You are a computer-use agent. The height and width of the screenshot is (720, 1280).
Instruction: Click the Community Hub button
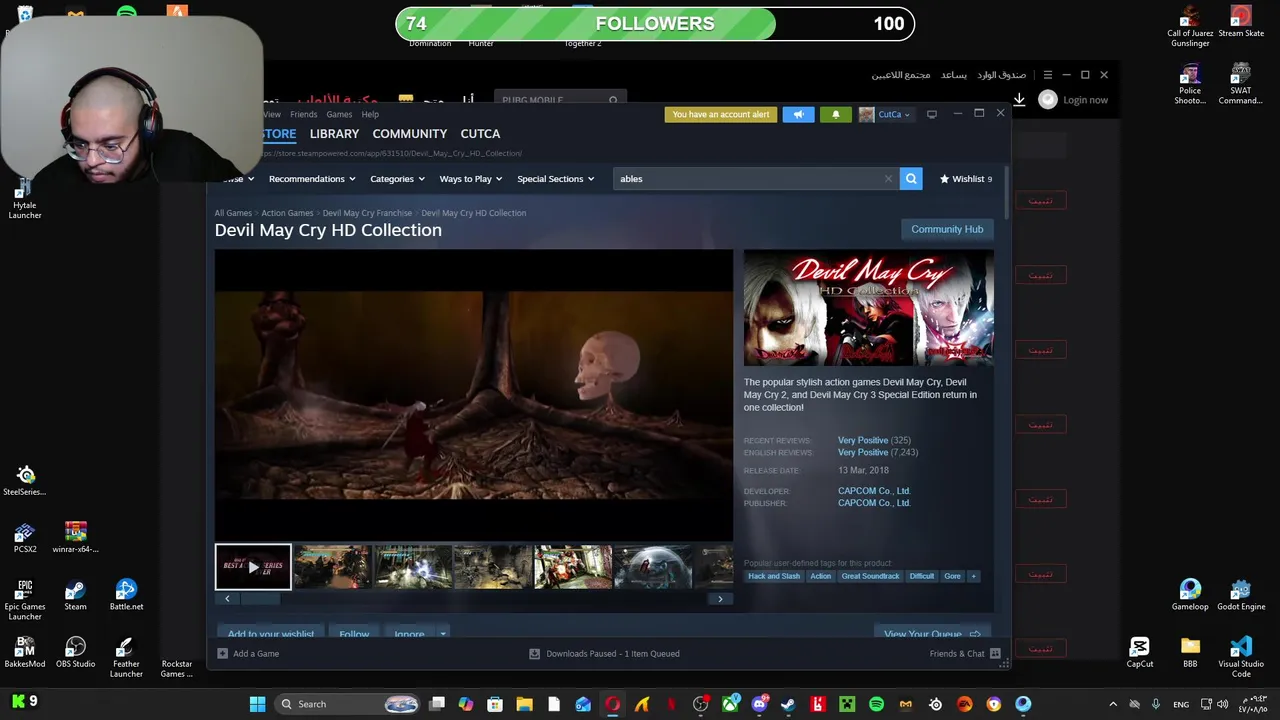coord(947,229)
